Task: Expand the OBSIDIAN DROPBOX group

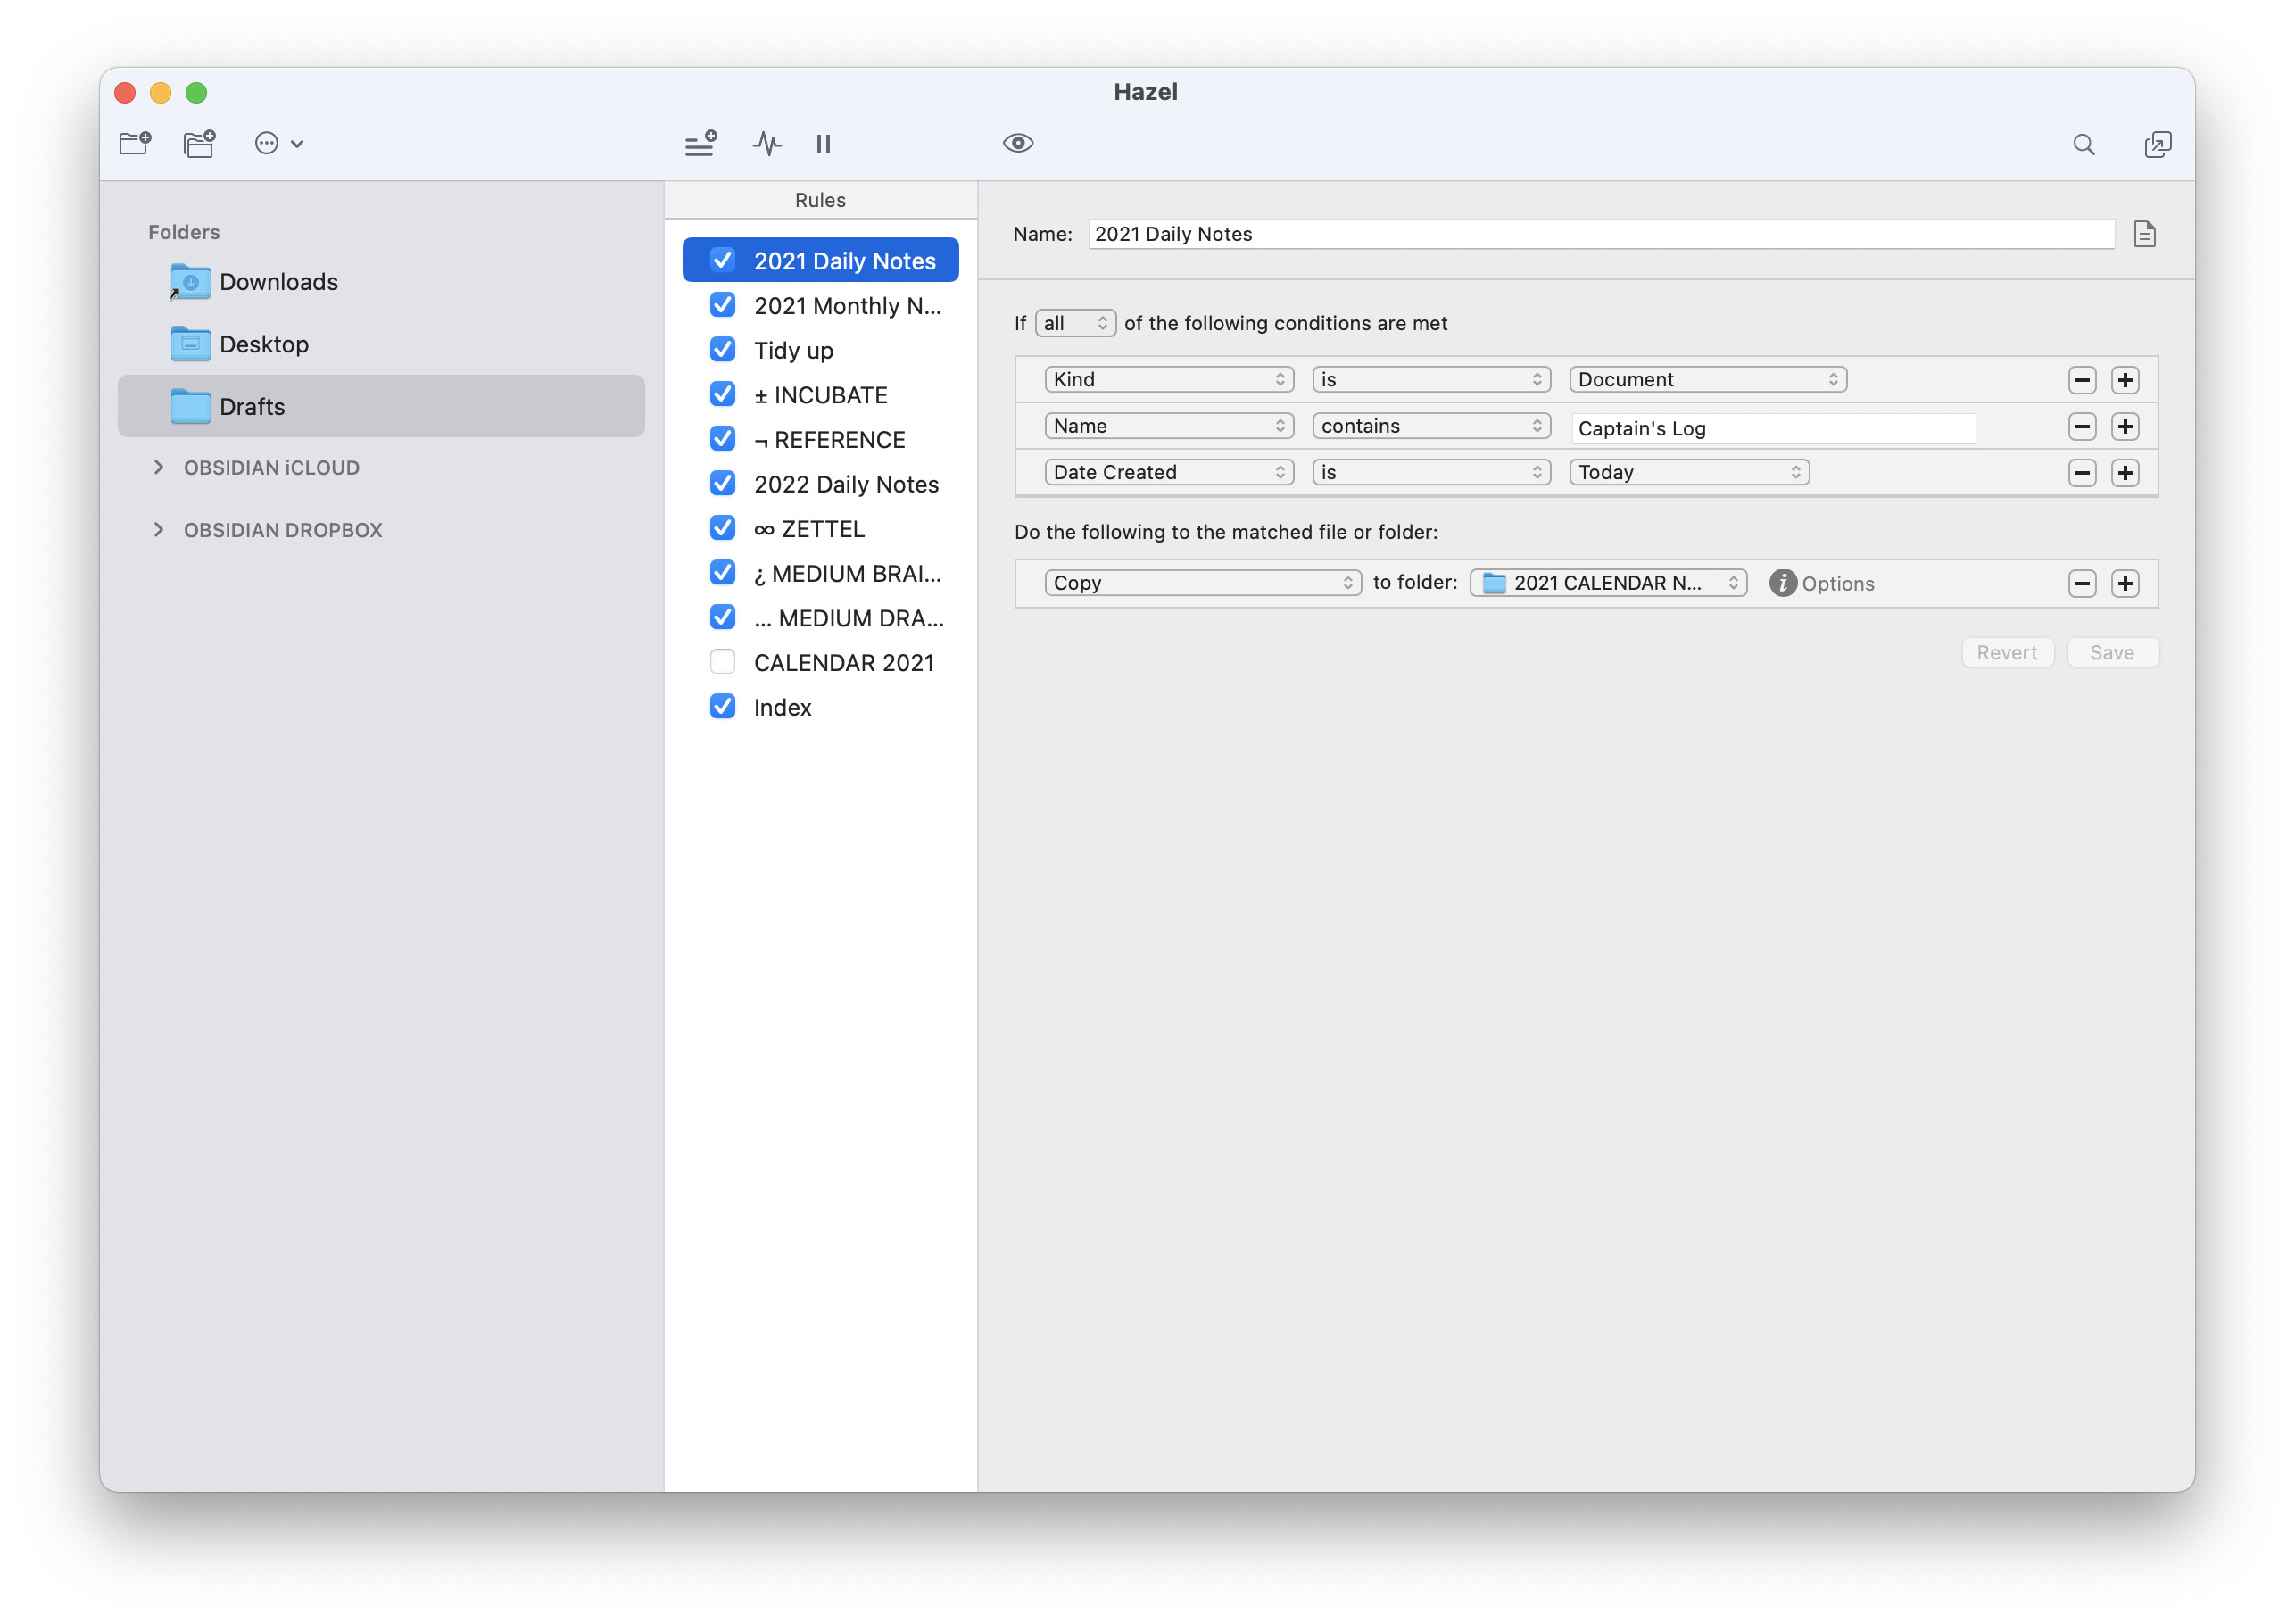Action: click(158, 529)
